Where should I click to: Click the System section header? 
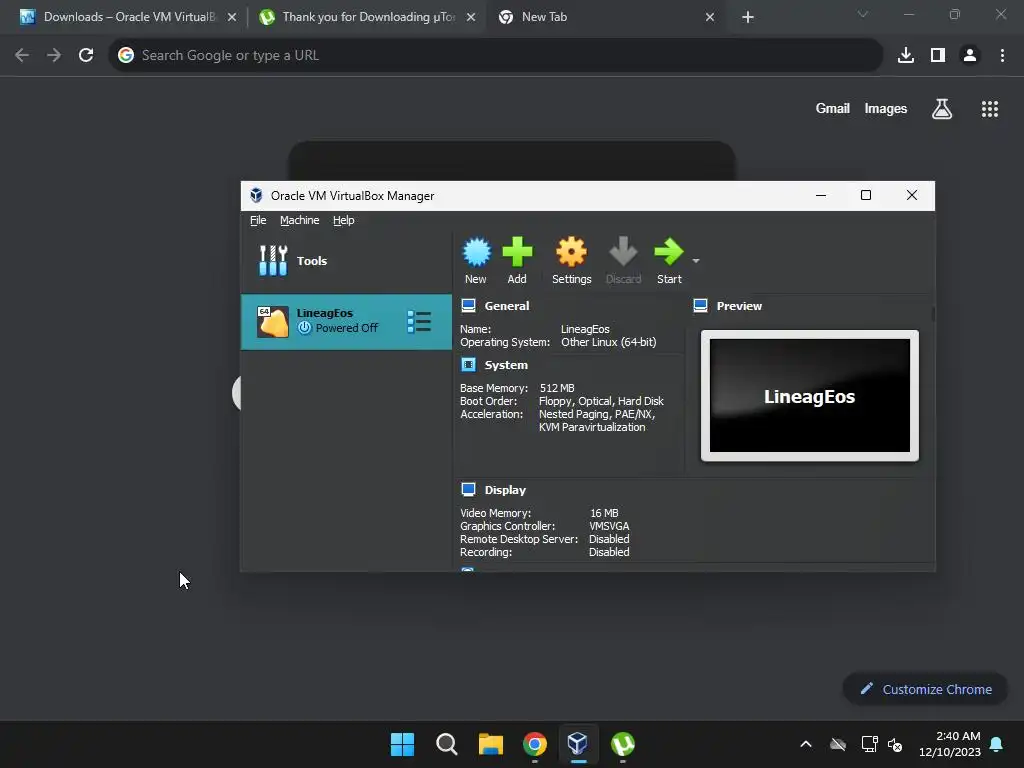coord(506,365)
